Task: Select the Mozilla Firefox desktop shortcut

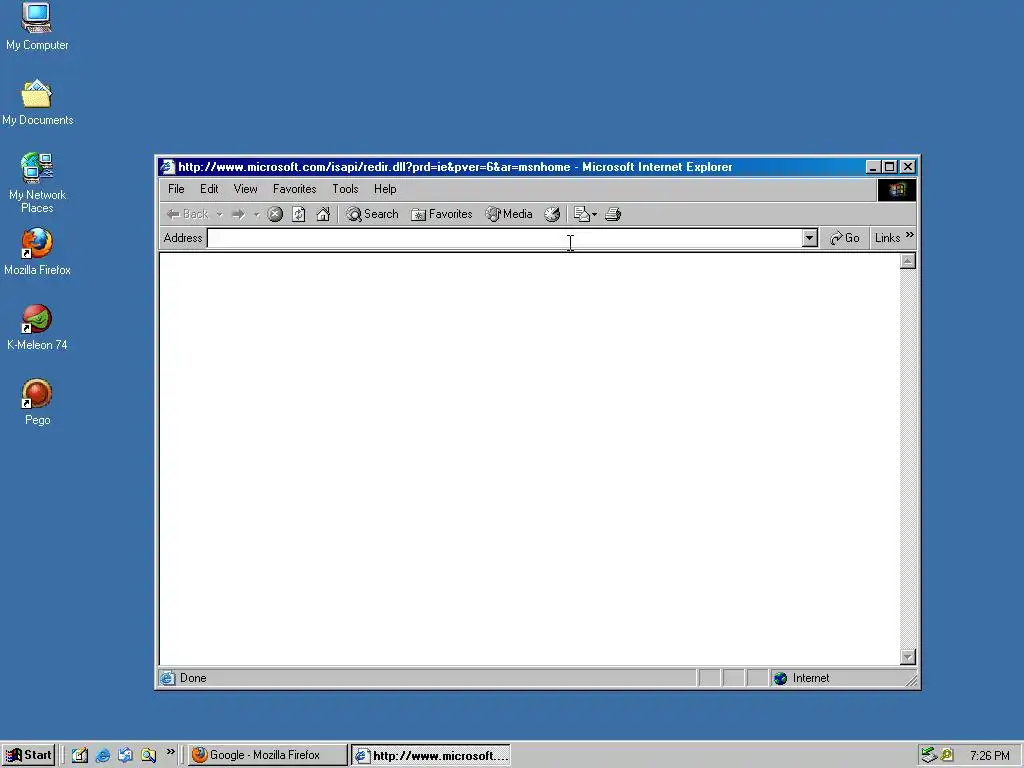Action: (x=37, y=252)
